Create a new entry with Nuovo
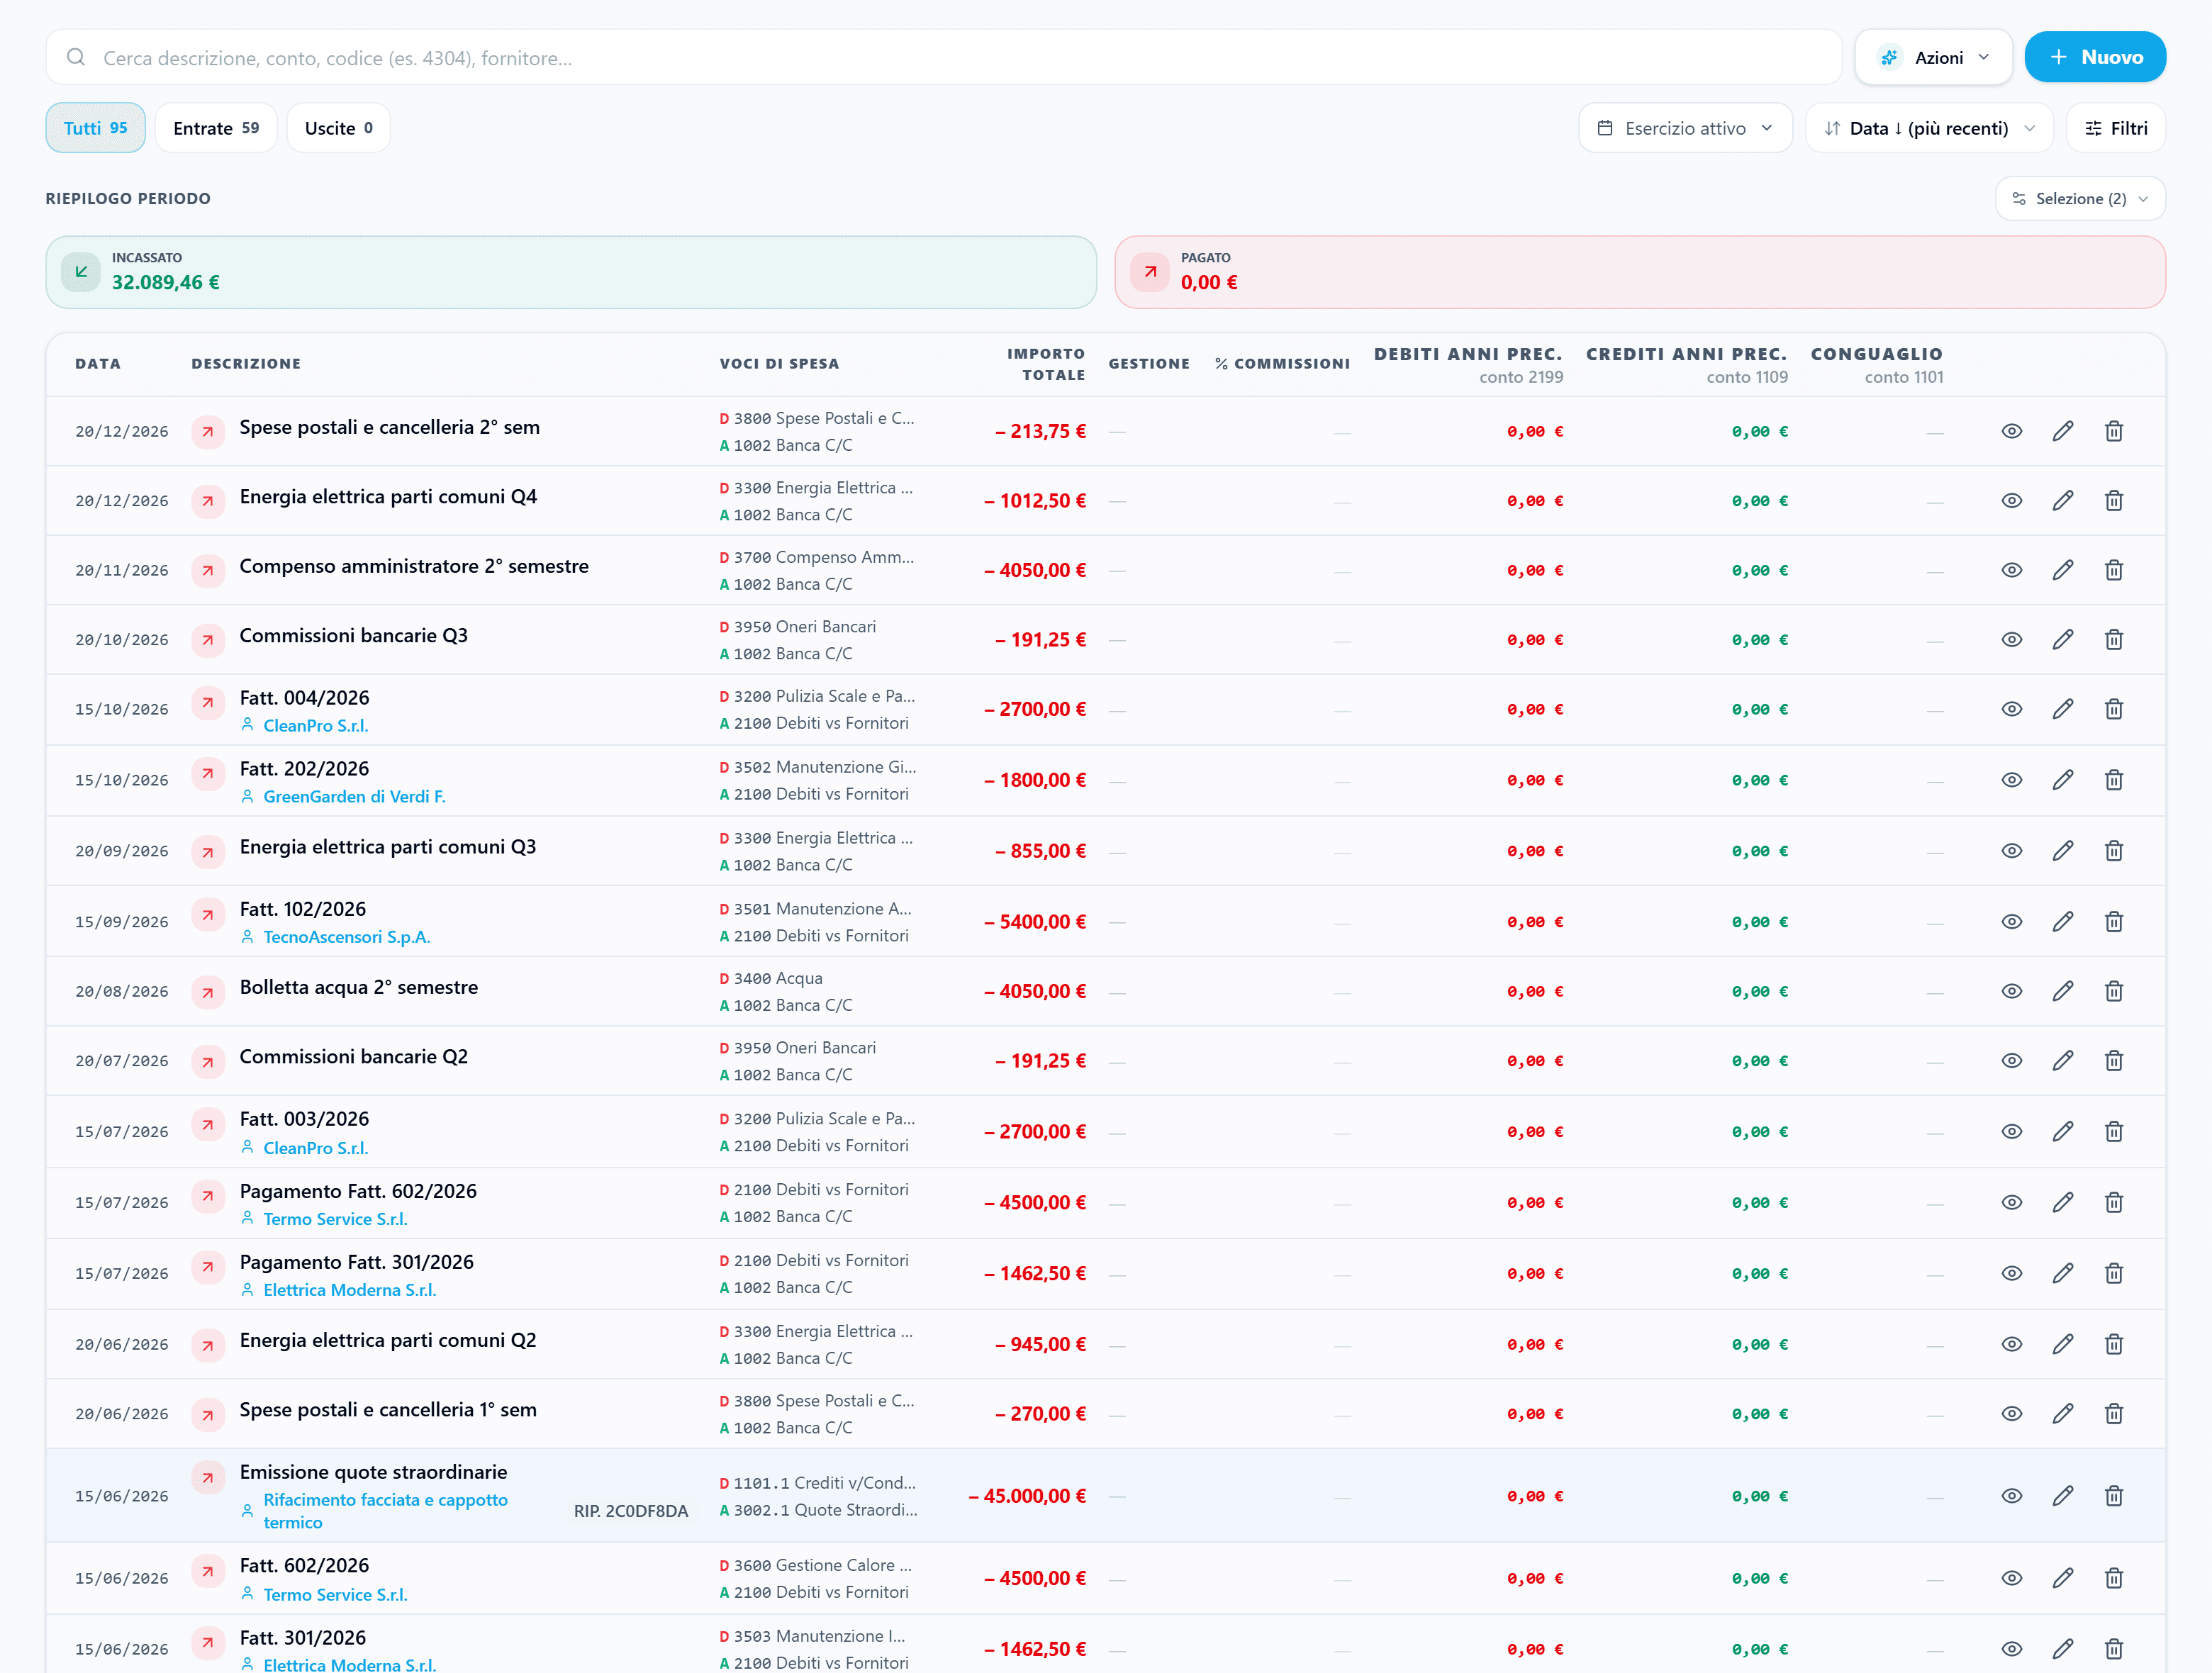Image resolution: width=2212 pixels, height=1673 pixels. tap(2095, 57)
